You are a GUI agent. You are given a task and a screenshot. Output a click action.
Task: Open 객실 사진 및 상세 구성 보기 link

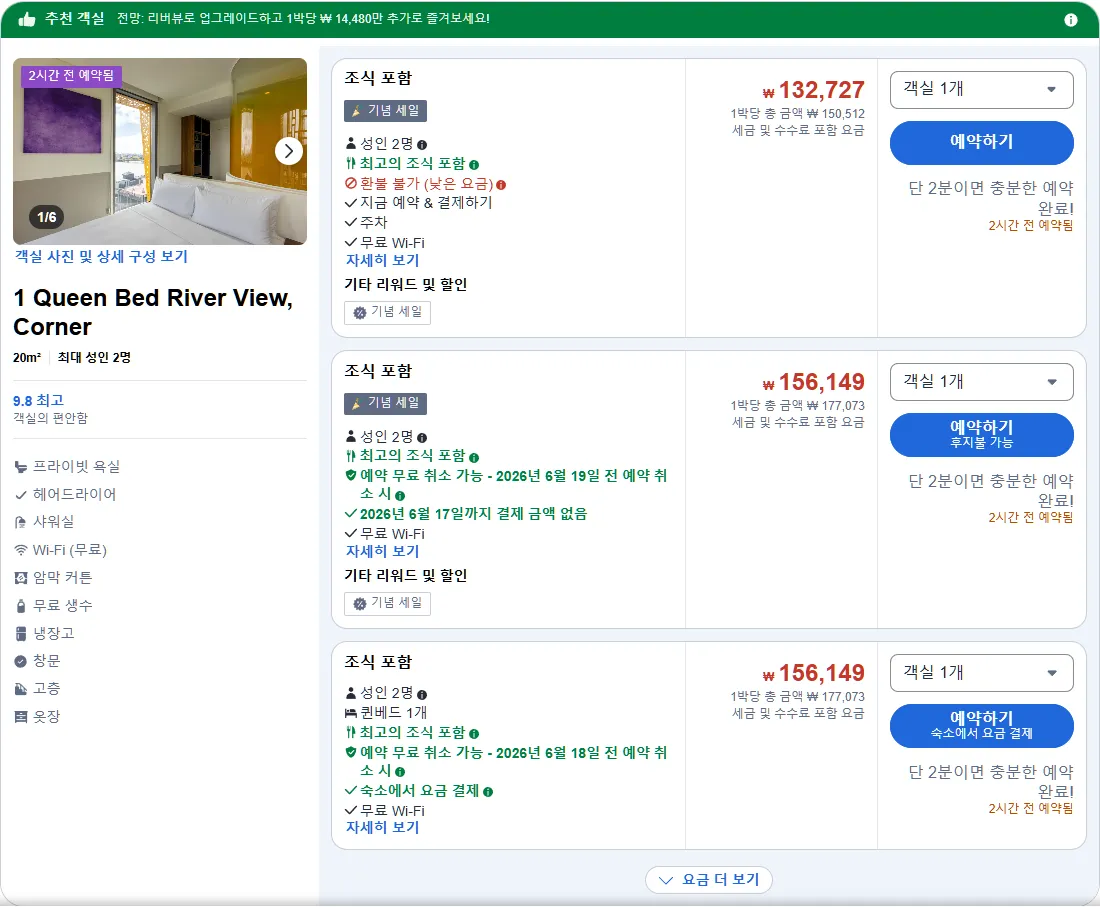click(x=102, y=257)
